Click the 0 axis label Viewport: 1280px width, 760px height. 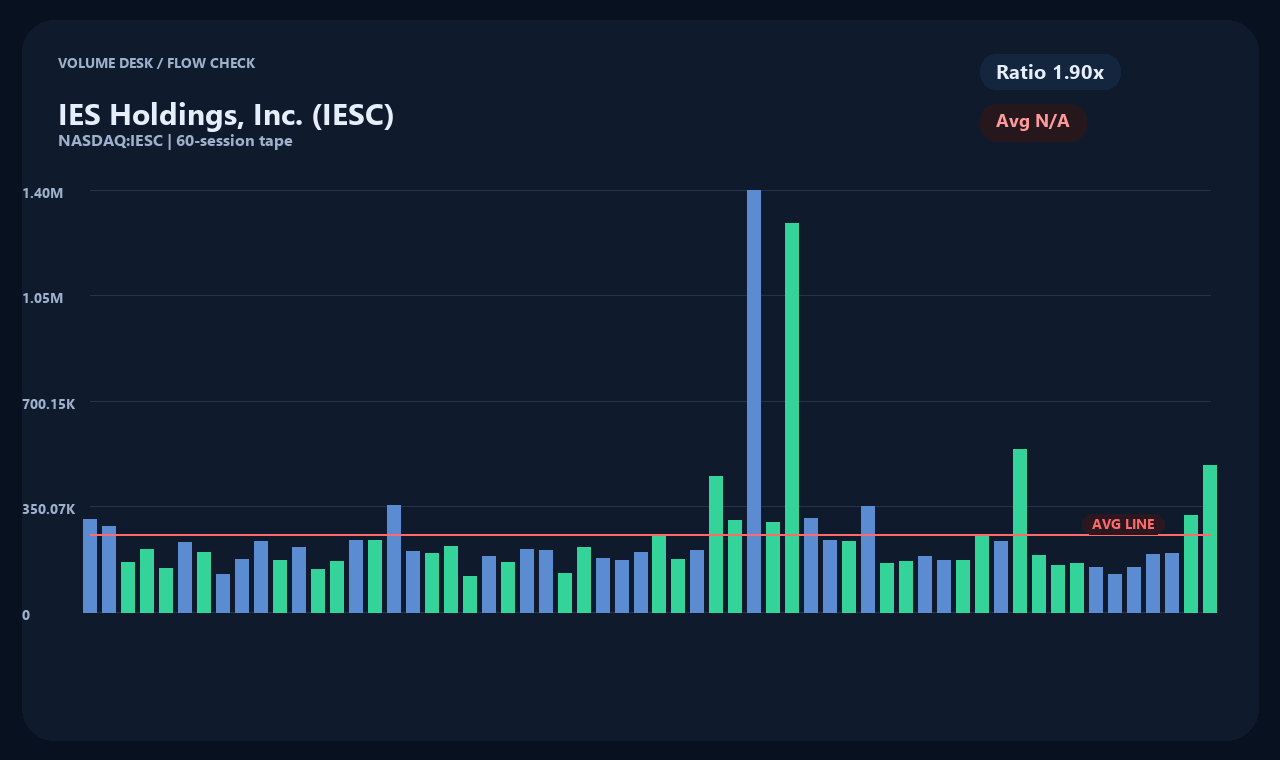26,615
